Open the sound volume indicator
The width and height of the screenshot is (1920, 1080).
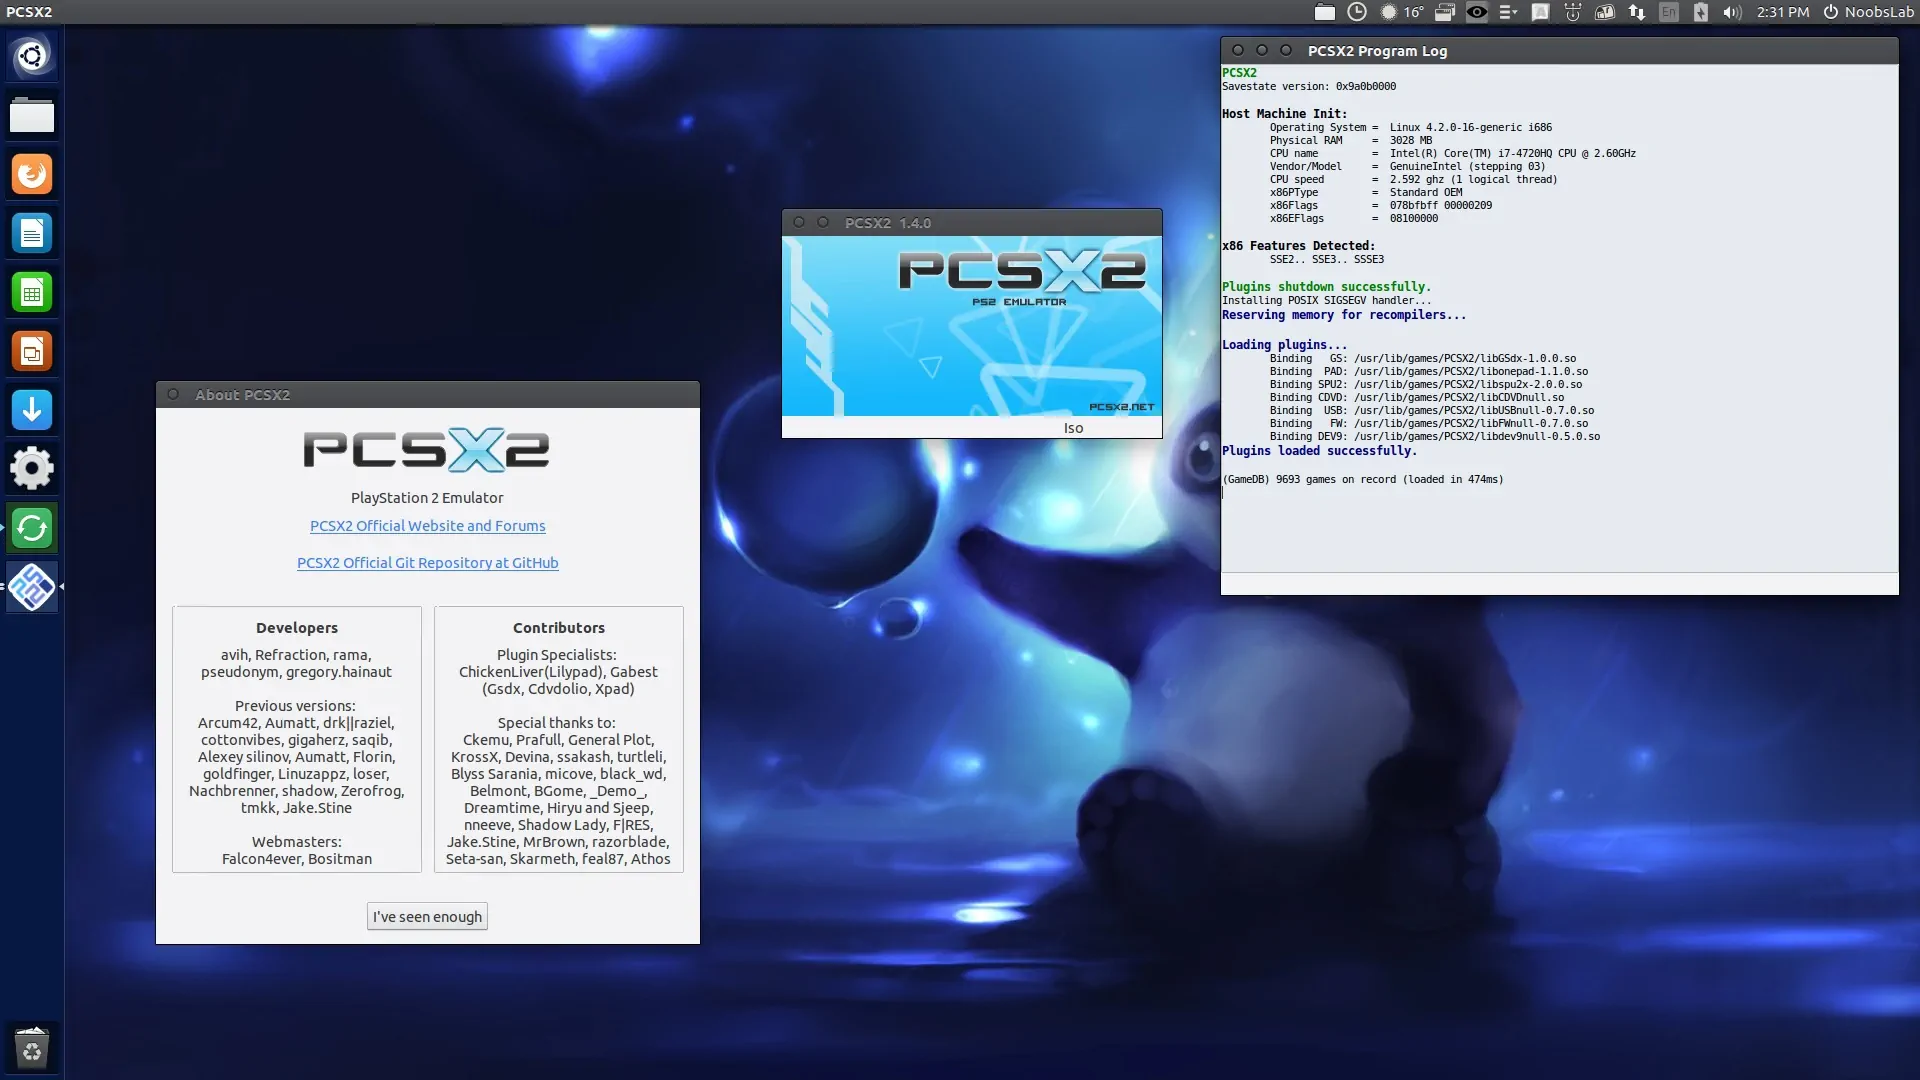pos(1732,12)
